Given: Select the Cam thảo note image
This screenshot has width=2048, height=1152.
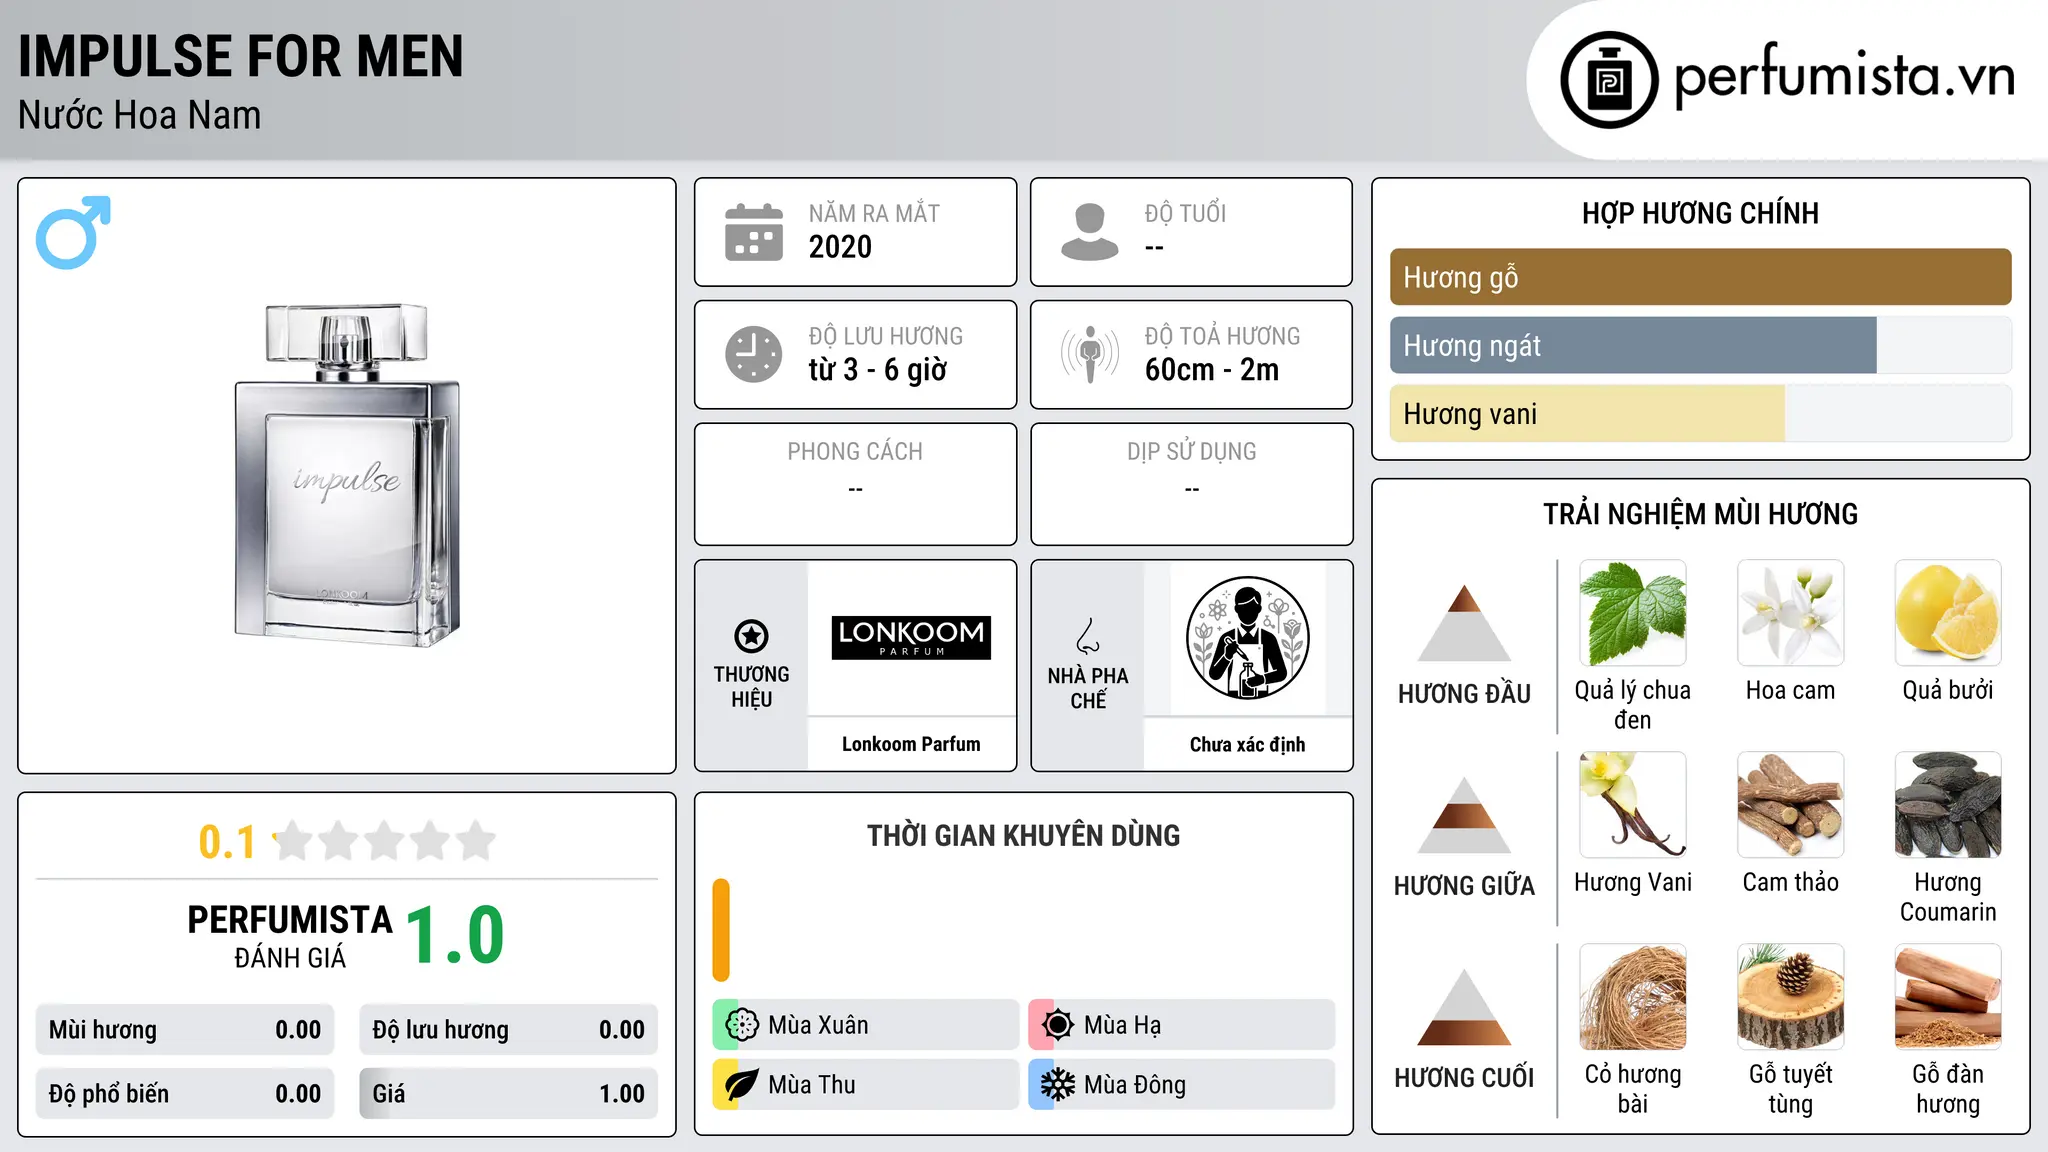Looking at the screenshot, I should [1790, 805].
